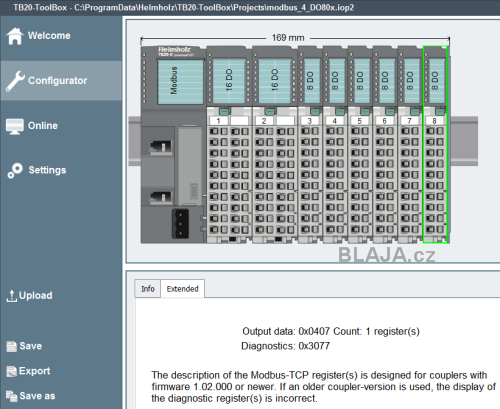This screenshot has height=409, width=500.
Task: Upload the configuration to the coupler
Action: pos(36,295)
